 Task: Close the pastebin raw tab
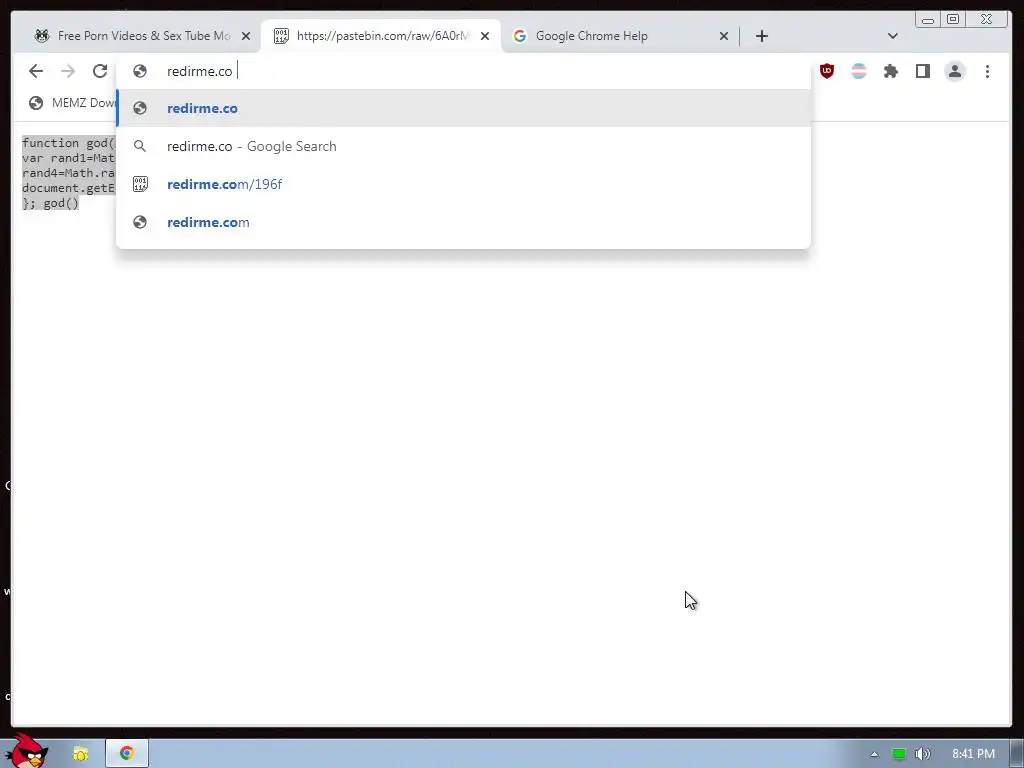click(x=485, y=36)
